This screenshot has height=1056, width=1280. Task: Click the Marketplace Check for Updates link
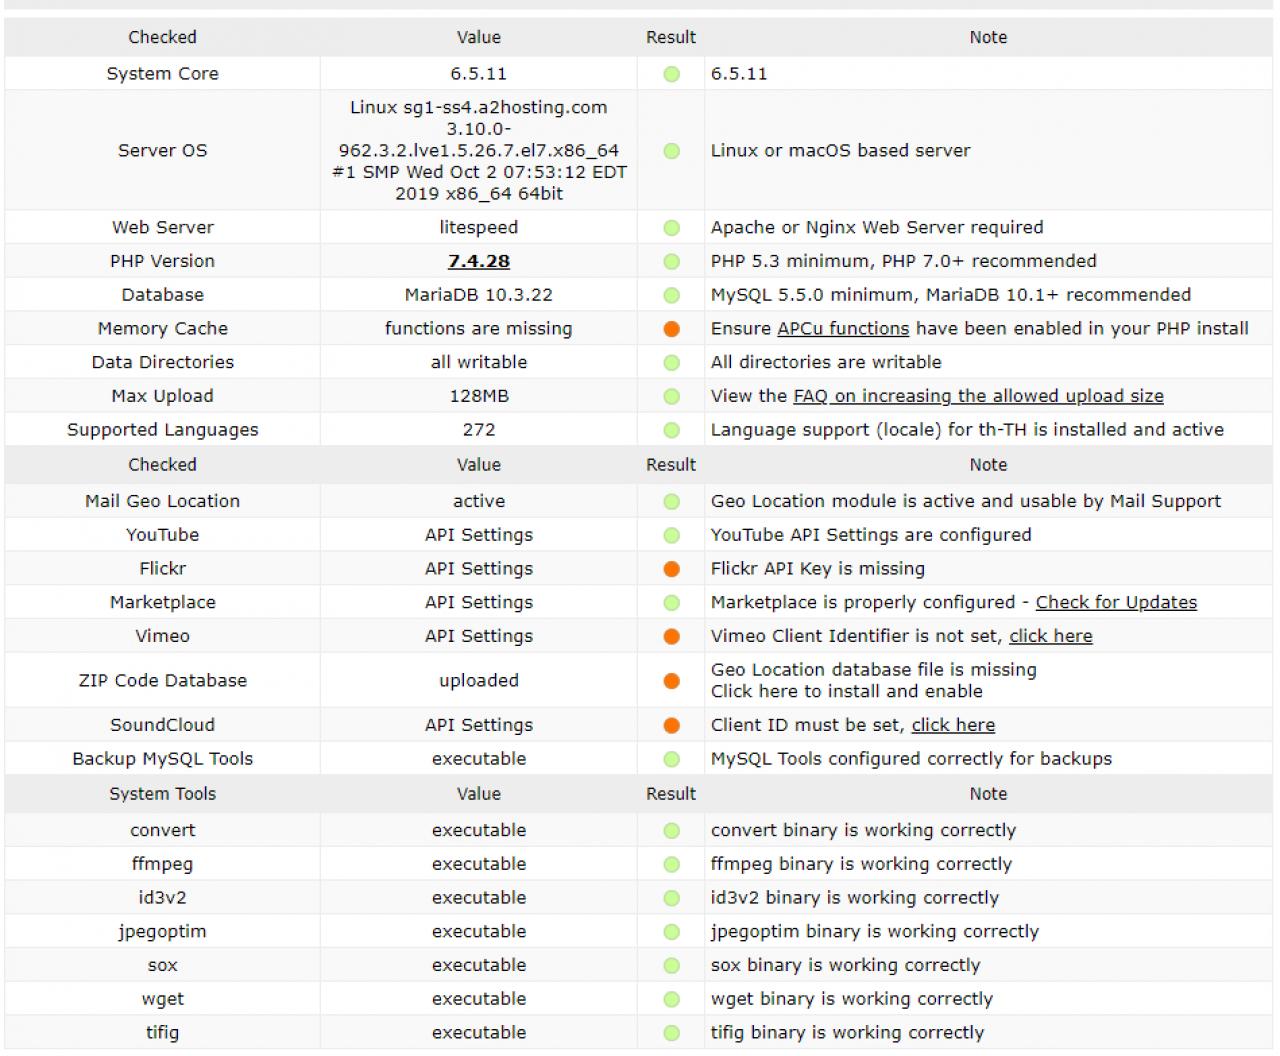(x=1116, y=602)
